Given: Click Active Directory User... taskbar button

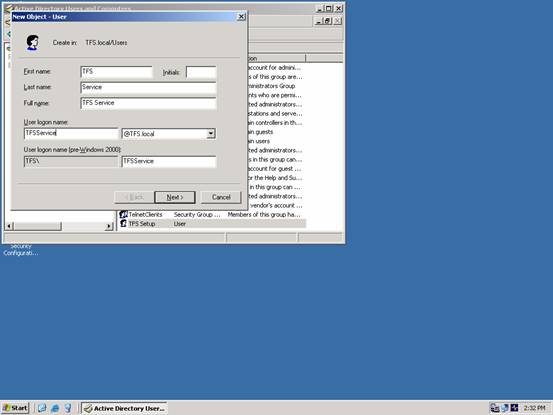Looking at the screenshot, I should click(124, 408).
